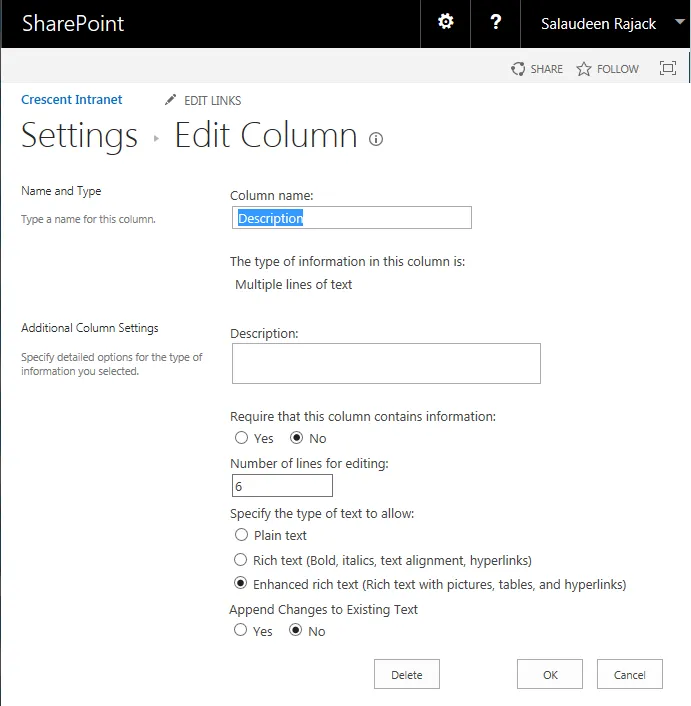691x706 pixels.
Task: Click the Delete button
Action: (x=407, y=675)
